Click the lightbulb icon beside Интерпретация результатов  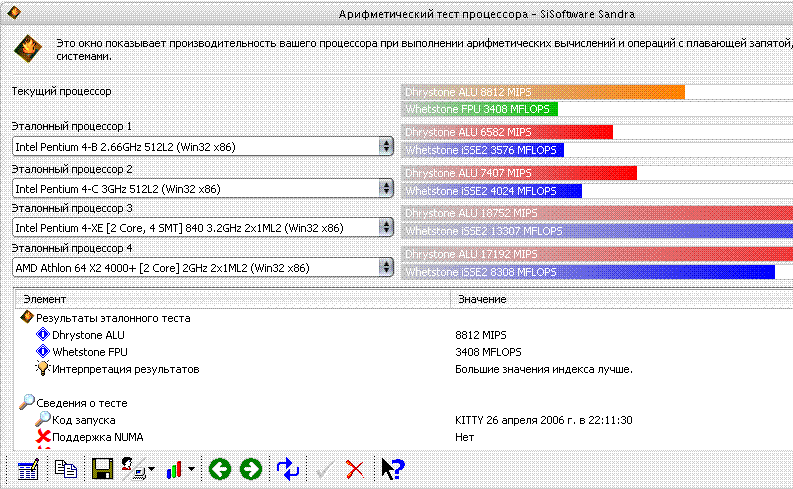(42, 368)
